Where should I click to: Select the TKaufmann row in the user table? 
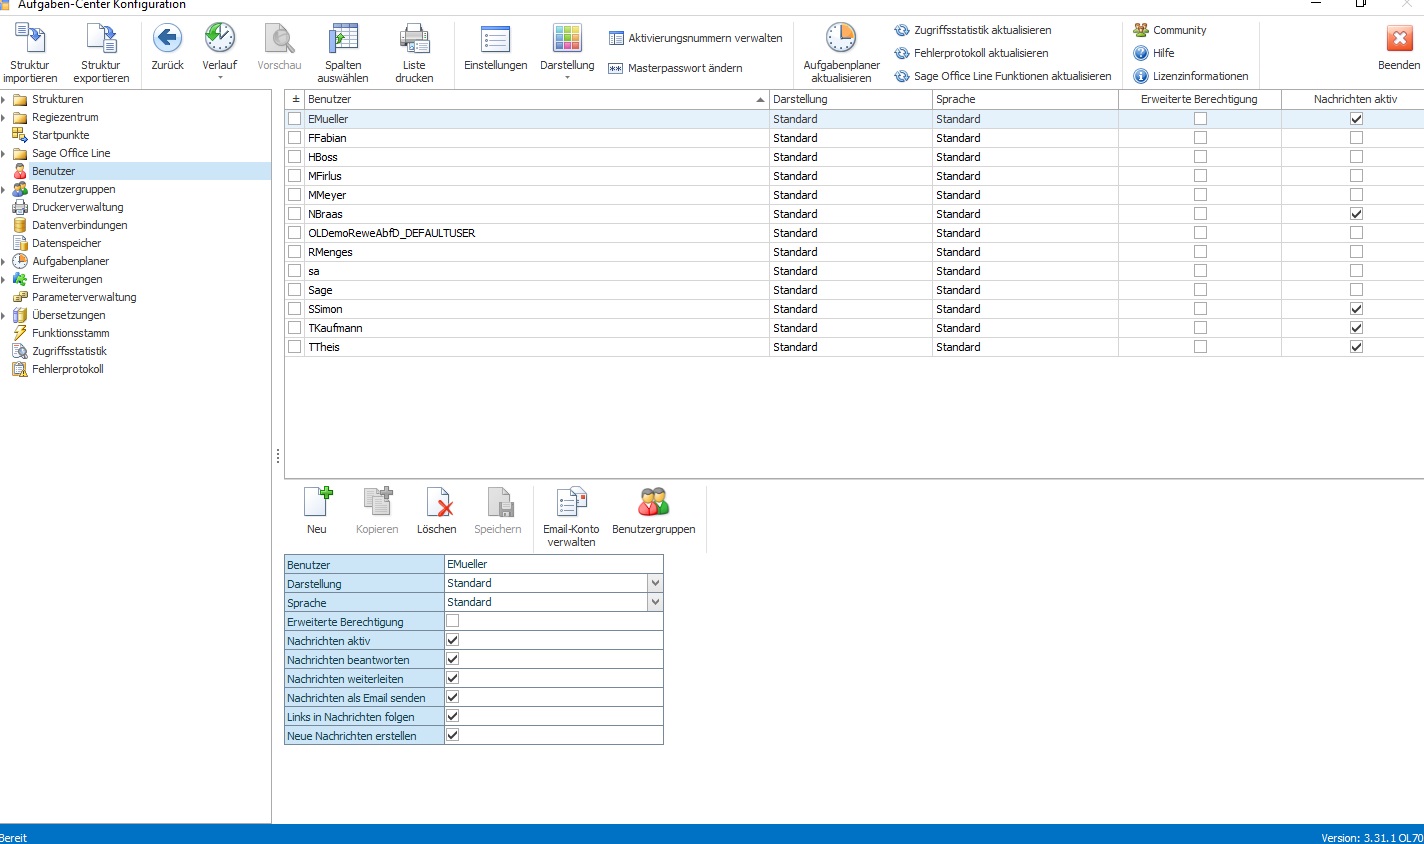(854, 328)
